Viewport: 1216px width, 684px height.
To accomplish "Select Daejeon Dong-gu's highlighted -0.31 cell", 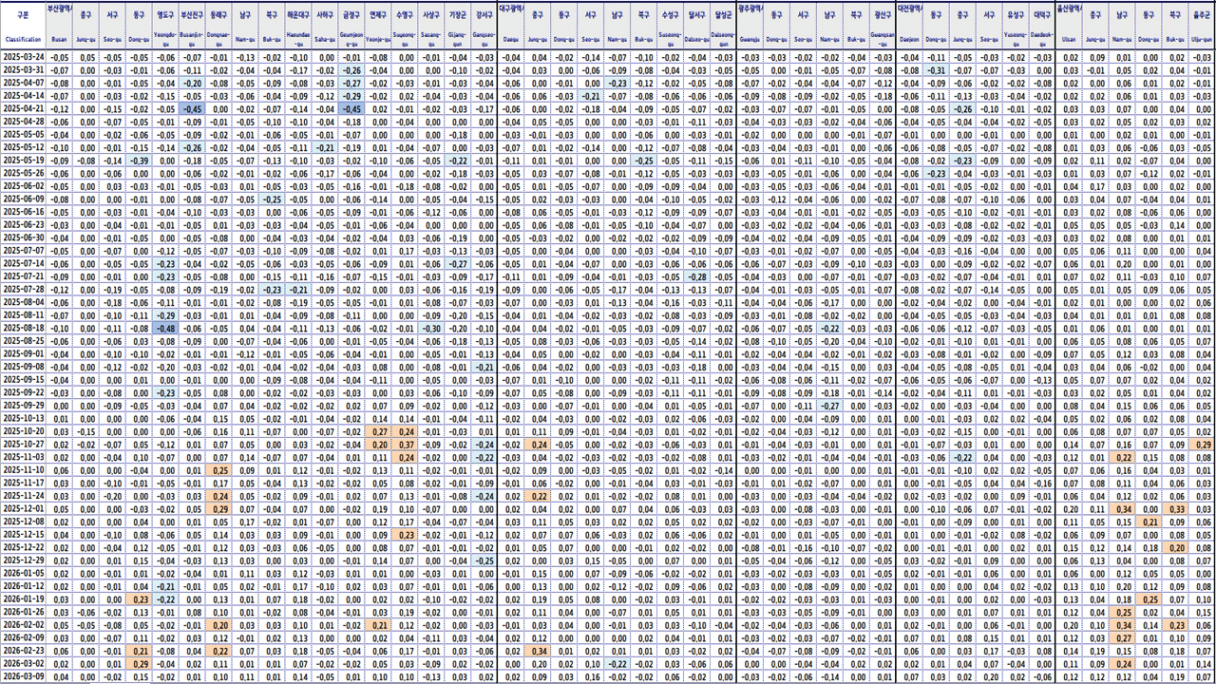I will (x=935, y=71).
